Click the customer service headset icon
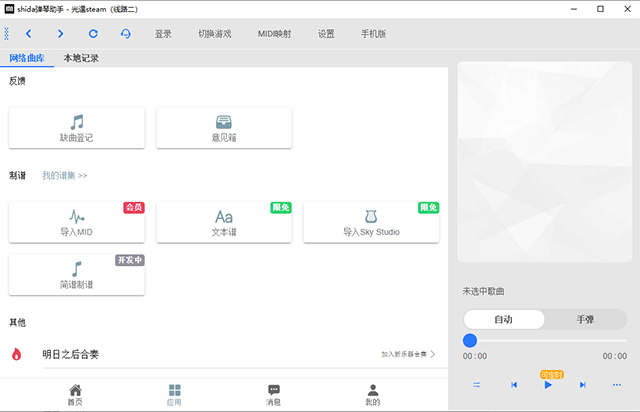The image size is (640, 412). pyautogui.click(x=126, y=33)
